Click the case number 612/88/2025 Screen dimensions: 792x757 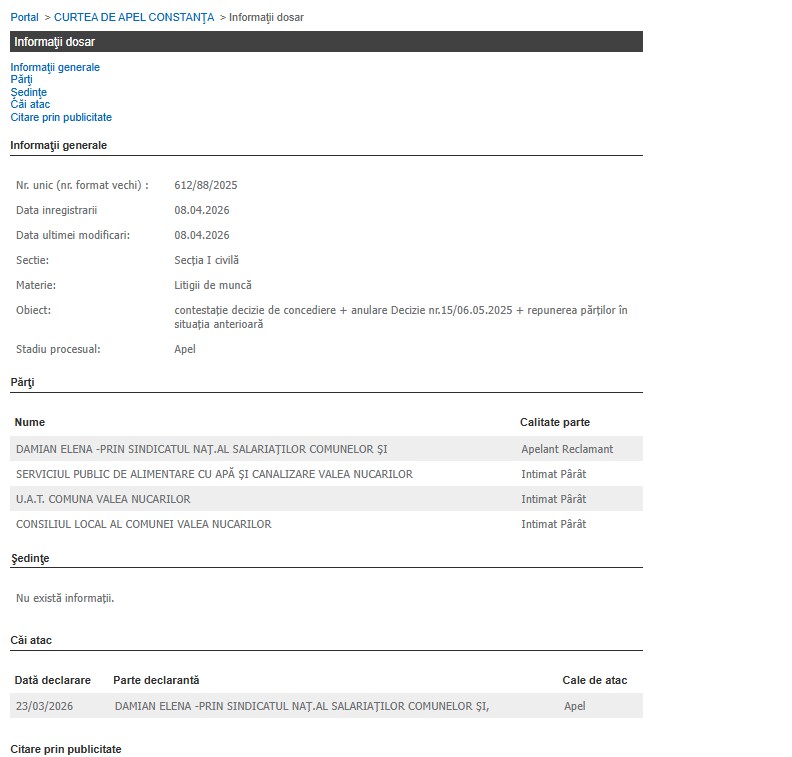[x=205, y=185]
